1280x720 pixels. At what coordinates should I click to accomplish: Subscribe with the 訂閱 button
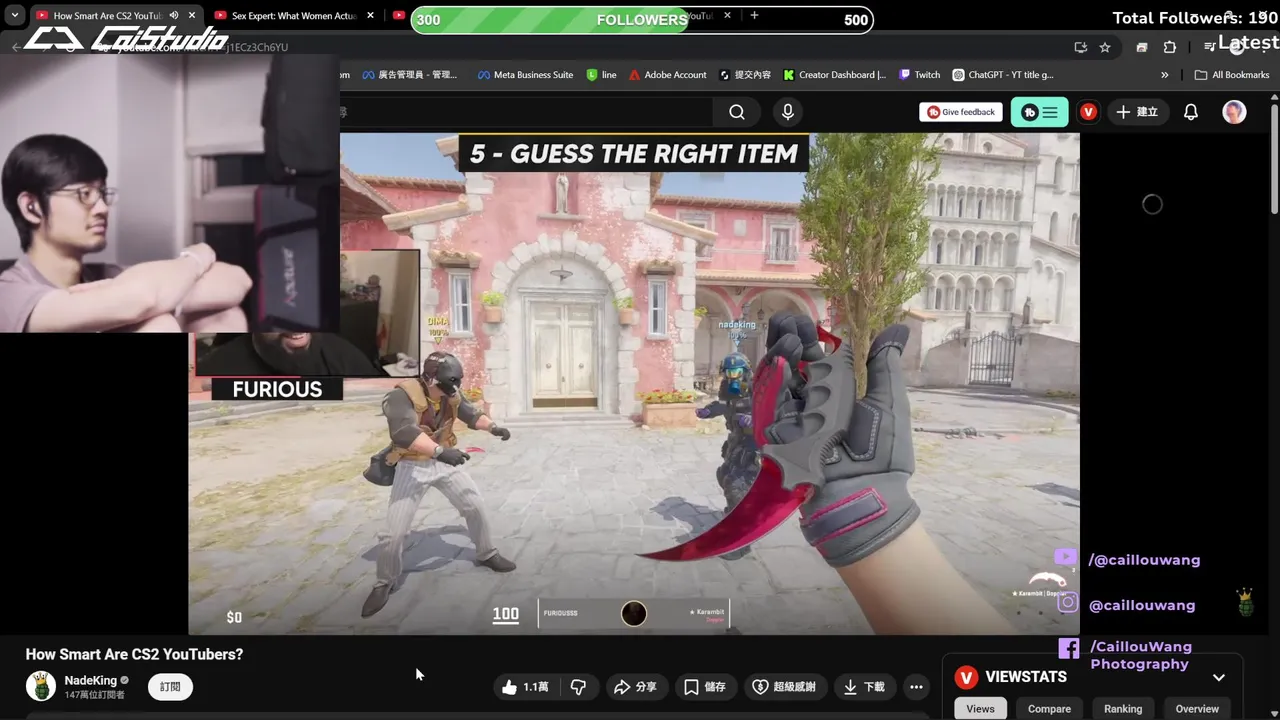pyautogui.click(x=170, y=687)
